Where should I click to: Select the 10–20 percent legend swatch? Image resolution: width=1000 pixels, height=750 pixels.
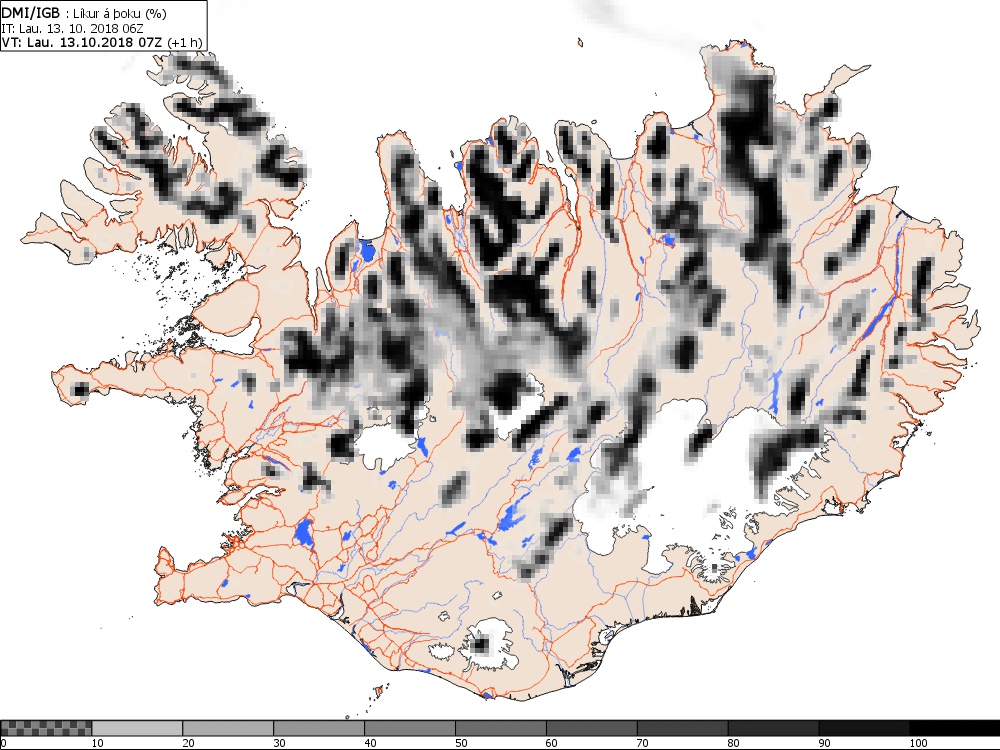coord(137,728)
